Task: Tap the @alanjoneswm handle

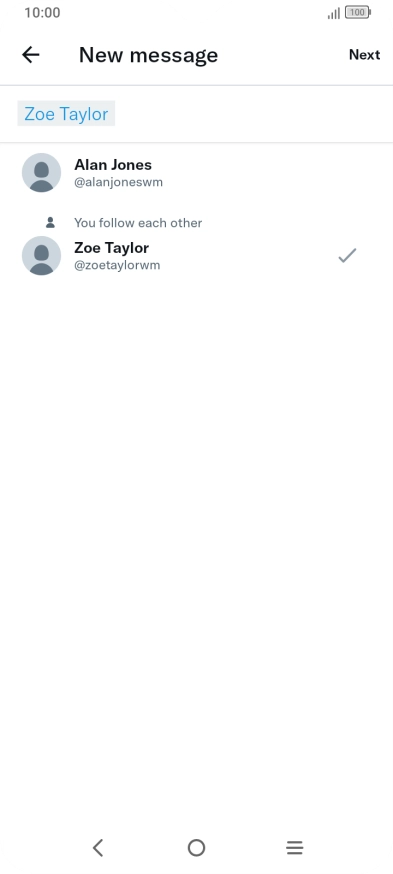Action: pos(119,182)
